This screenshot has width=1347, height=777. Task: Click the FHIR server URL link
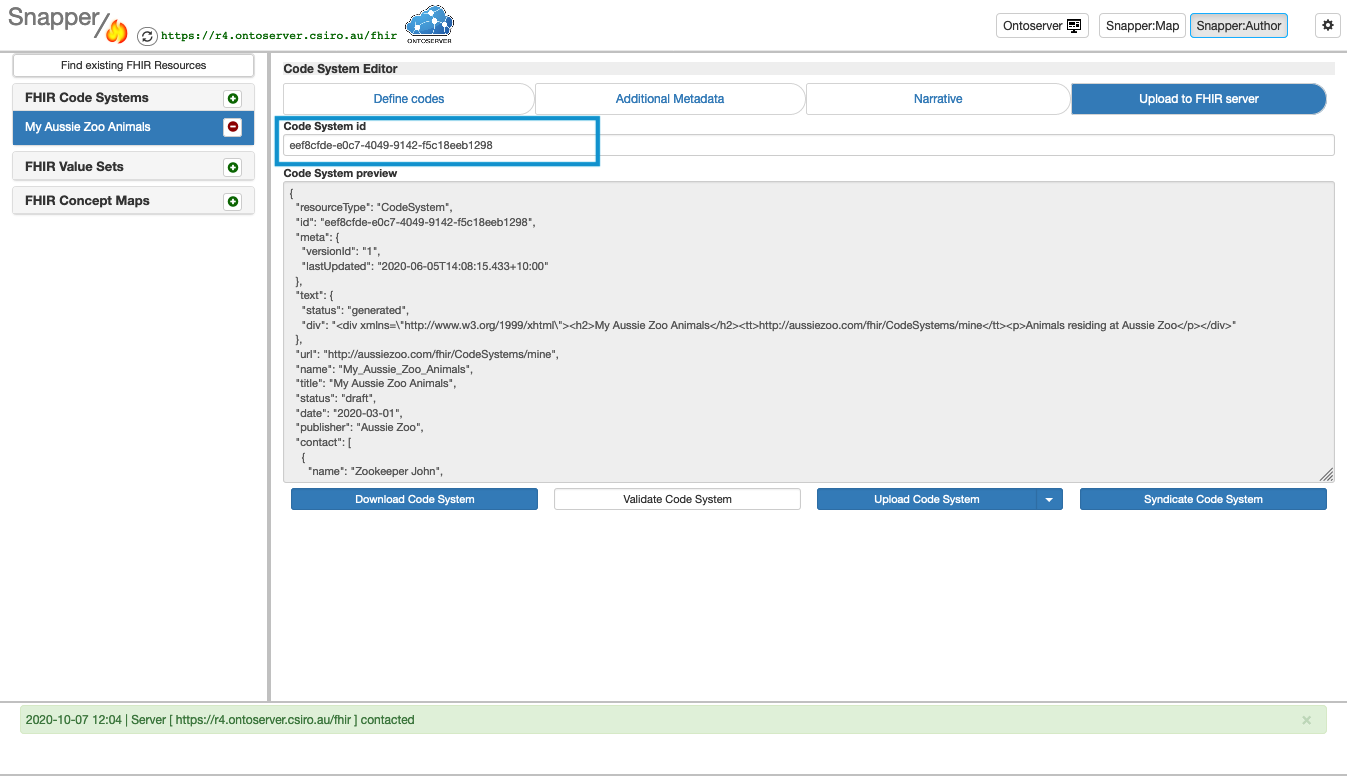tap(279, 35)
